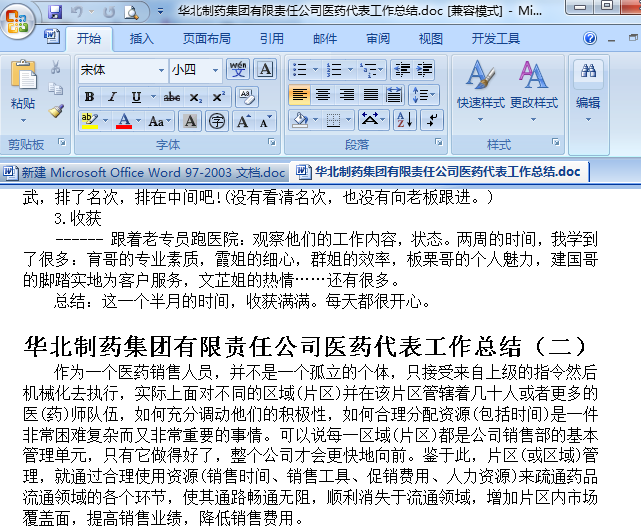Viewport: 641px width, 530px height.
Task: Expand font color dropdown arrow
Action: tap(139, 121)
